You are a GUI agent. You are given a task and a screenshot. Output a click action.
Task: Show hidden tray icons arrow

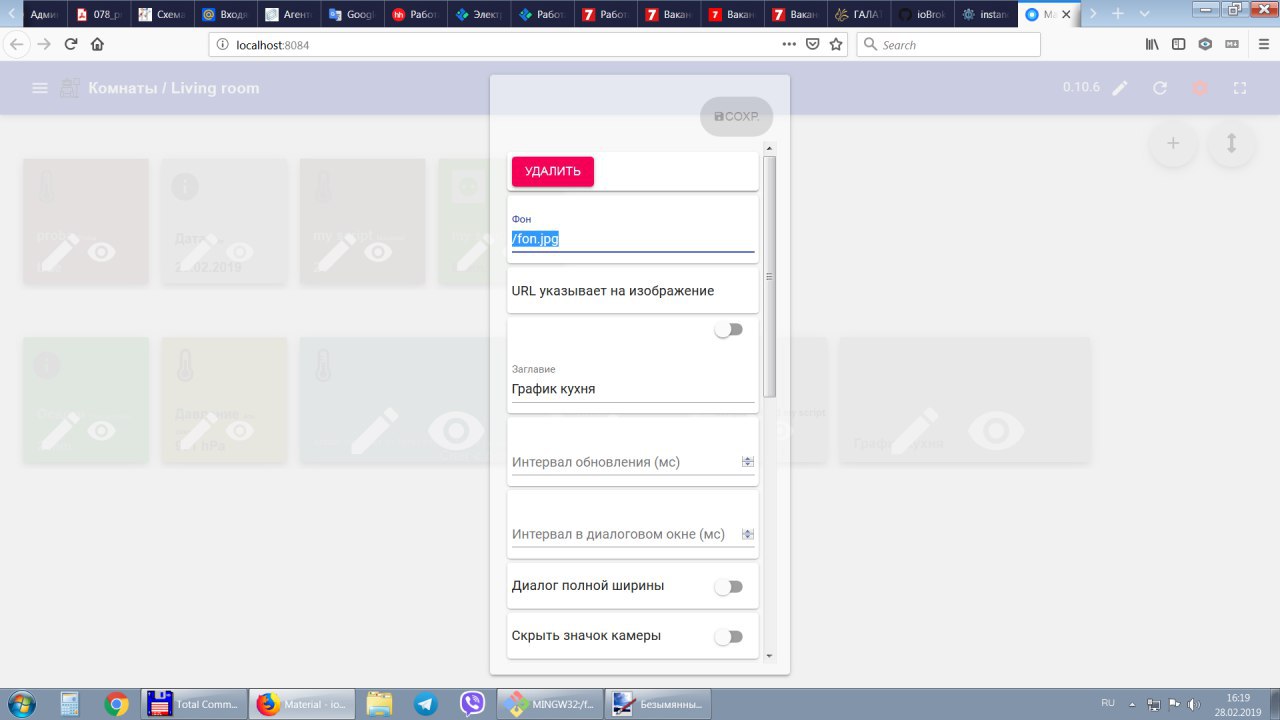click(x=1130, y=703)
